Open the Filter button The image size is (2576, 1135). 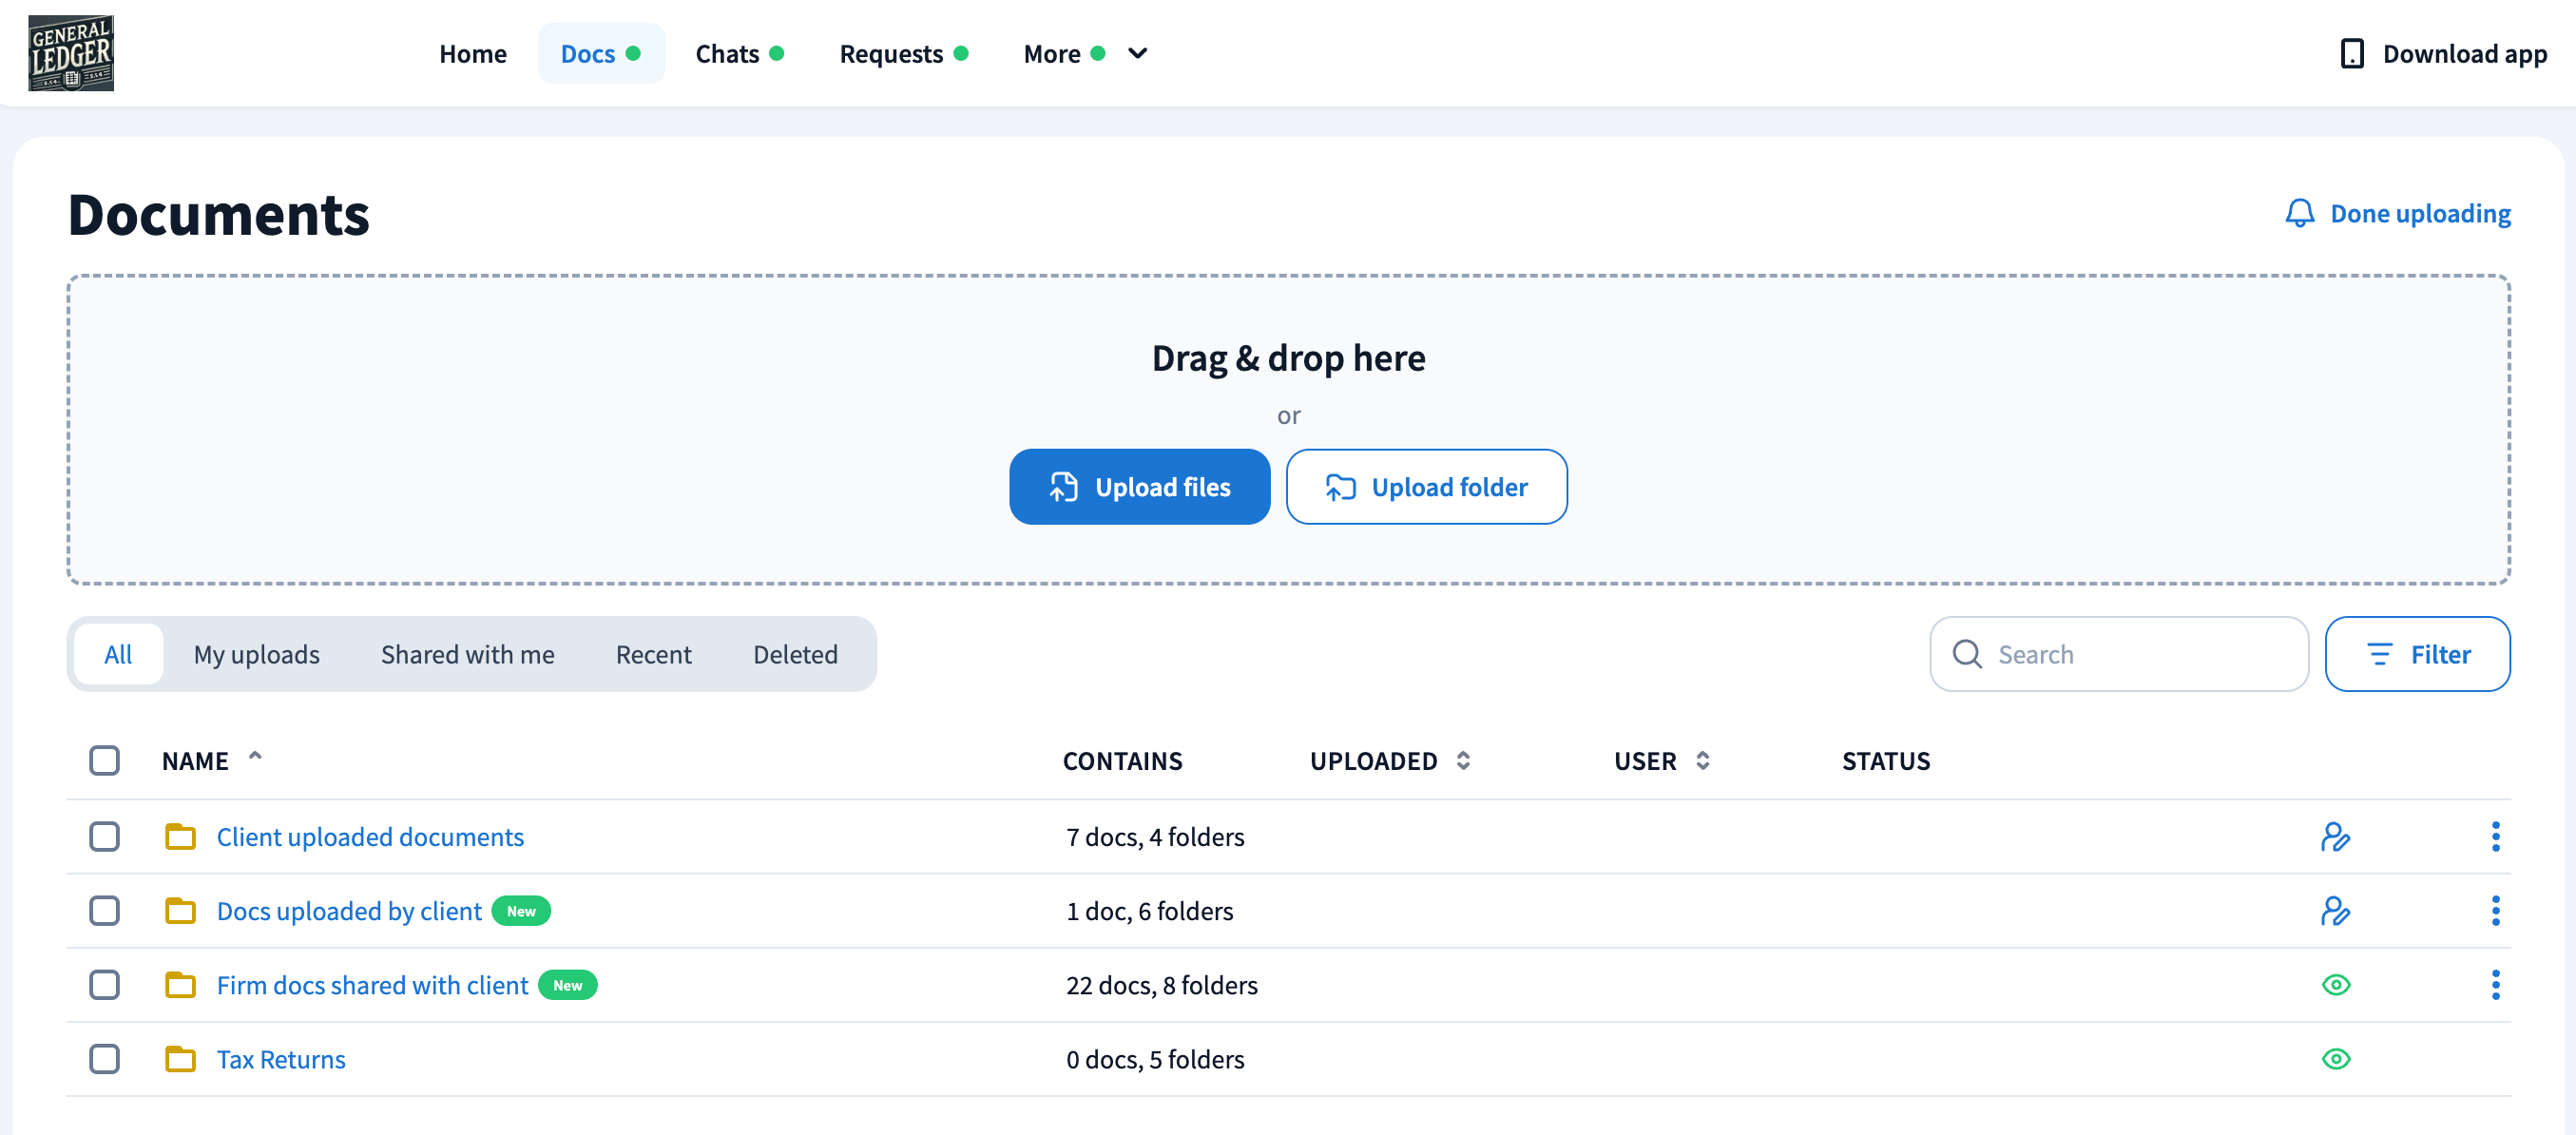[x=2417, y=654]
